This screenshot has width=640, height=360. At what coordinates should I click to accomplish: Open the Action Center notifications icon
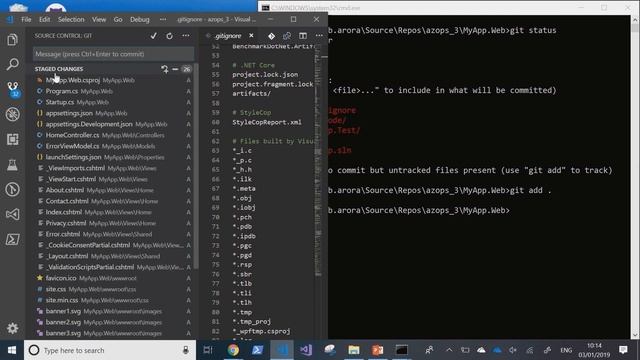click(x=623, y=350)
